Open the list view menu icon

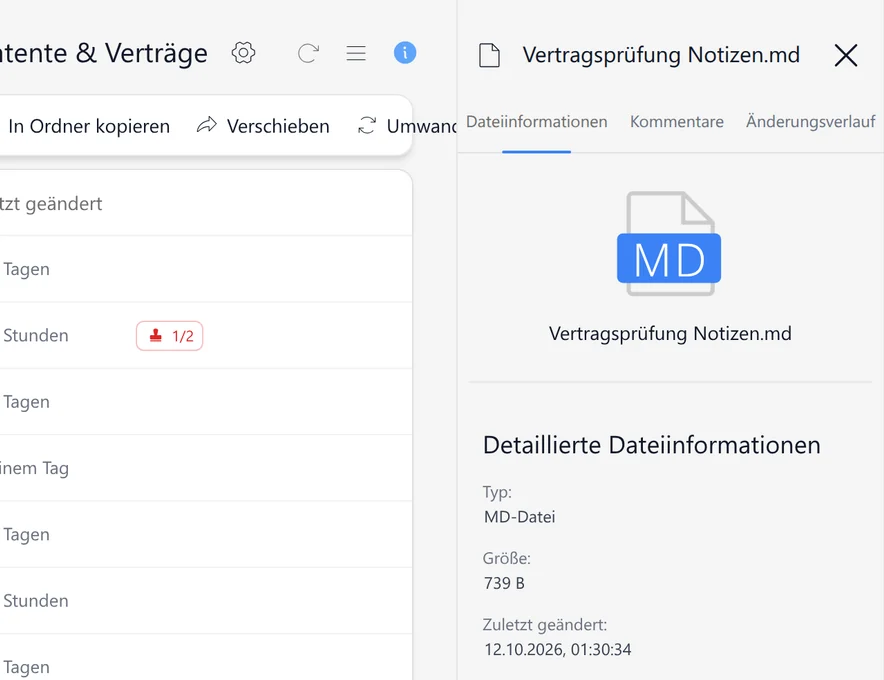coord(356,53)
